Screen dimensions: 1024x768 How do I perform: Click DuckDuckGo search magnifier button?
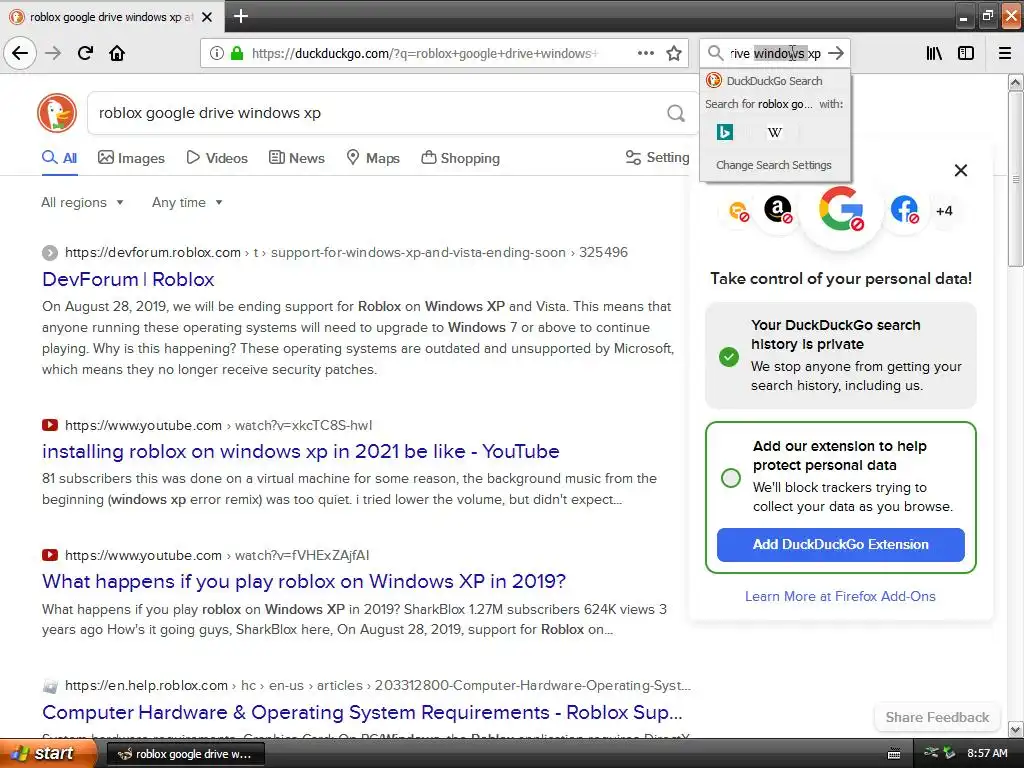676,113
